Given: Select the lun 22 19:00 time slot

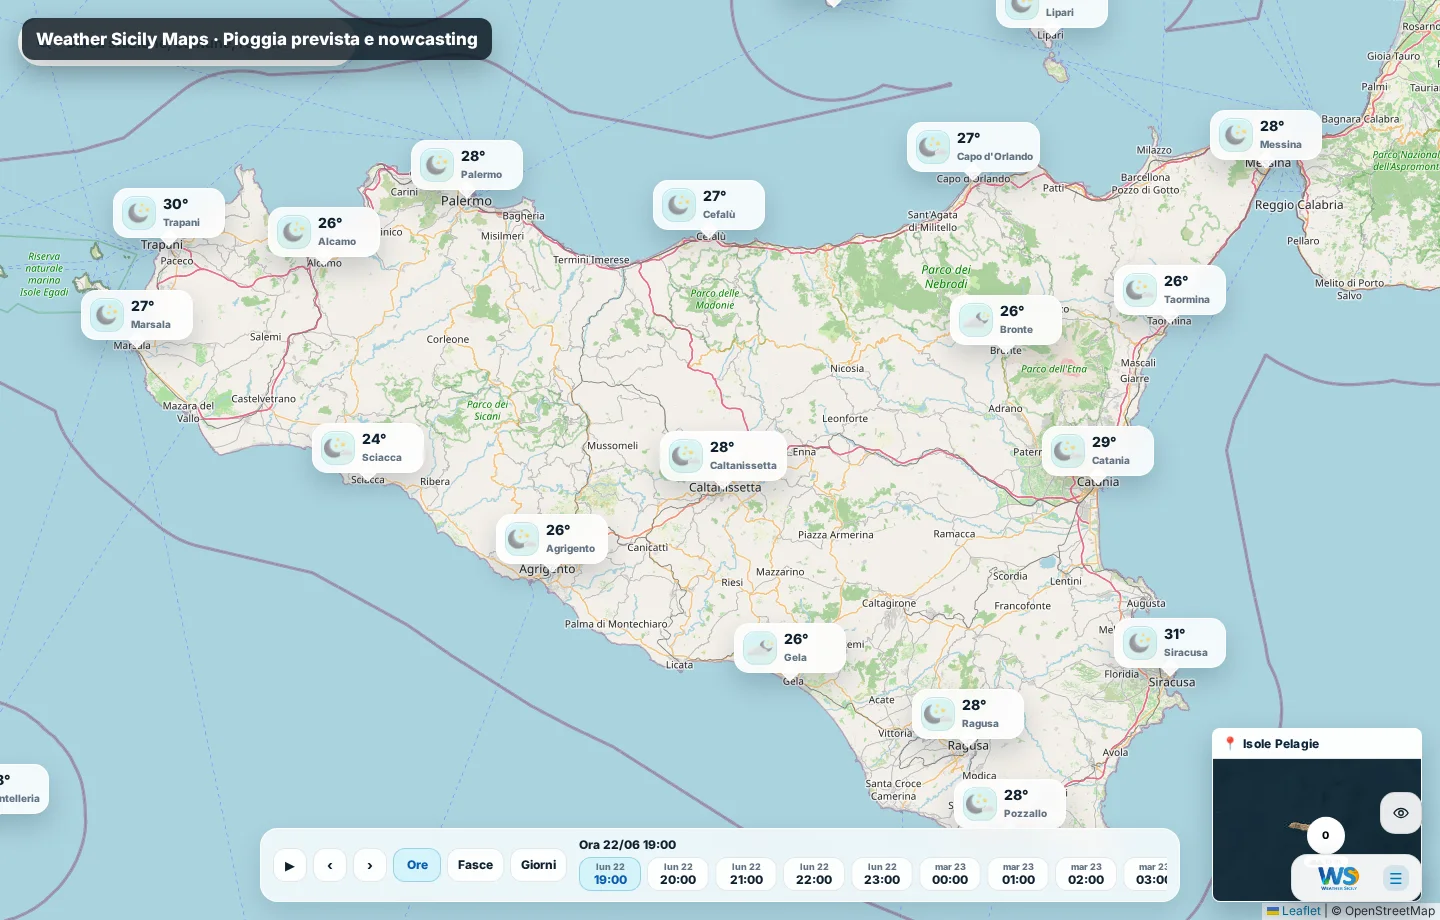Looking at the screenshot, I should pos(610,874).
